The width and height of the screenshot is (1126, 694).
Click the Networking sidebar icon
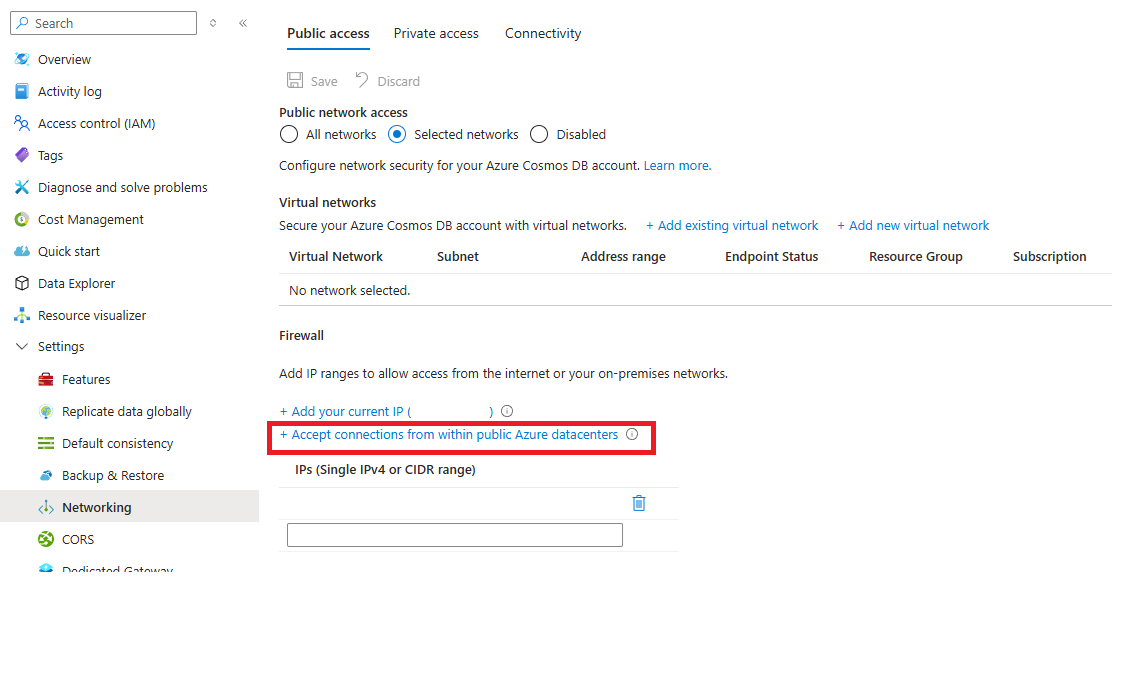(x=47, y=507)
